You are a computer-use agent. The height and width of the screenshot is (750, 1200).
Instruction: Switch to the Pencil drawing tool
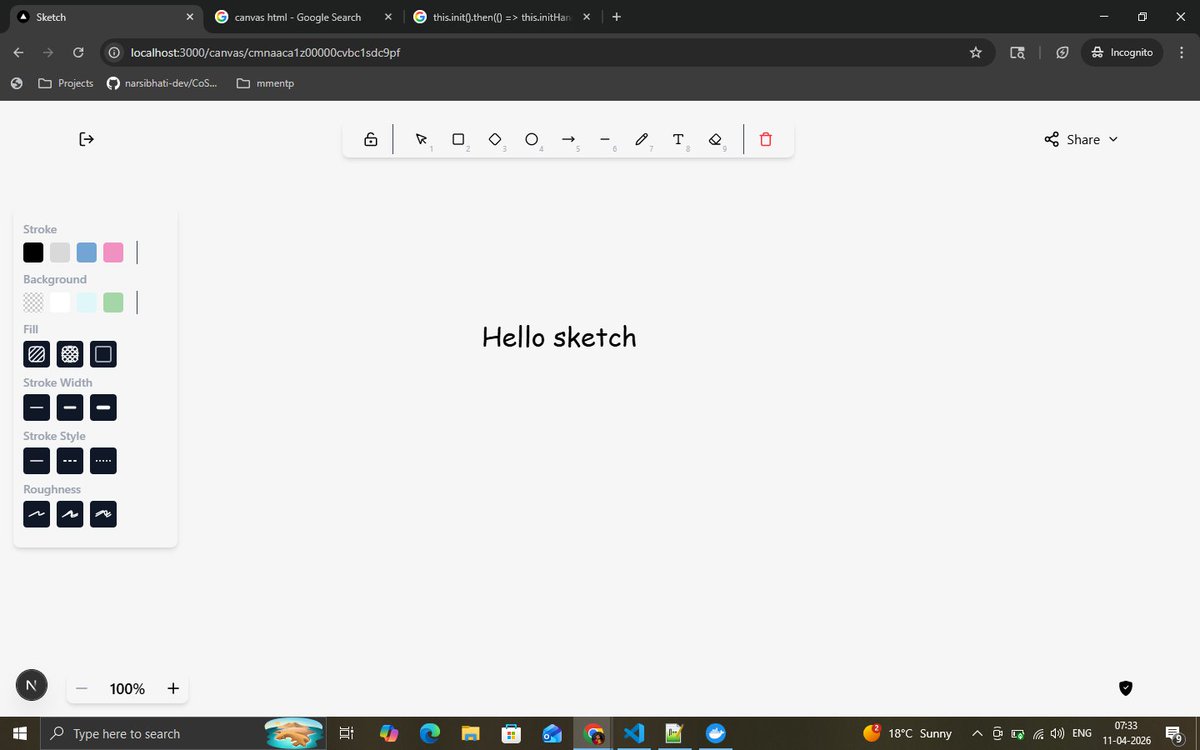pyautogui.click(x=641, y=139)
